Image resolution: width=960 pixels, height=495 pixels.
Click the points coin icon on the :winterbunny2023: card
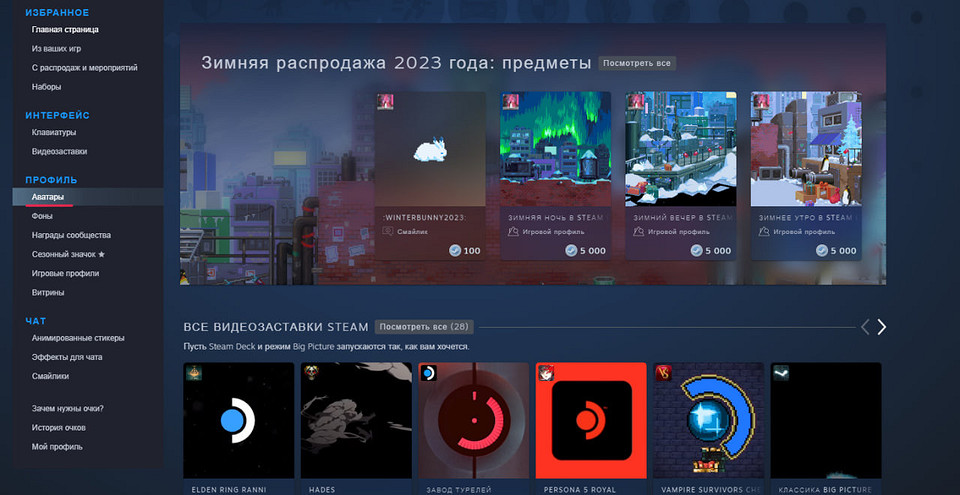click(455, 251)
